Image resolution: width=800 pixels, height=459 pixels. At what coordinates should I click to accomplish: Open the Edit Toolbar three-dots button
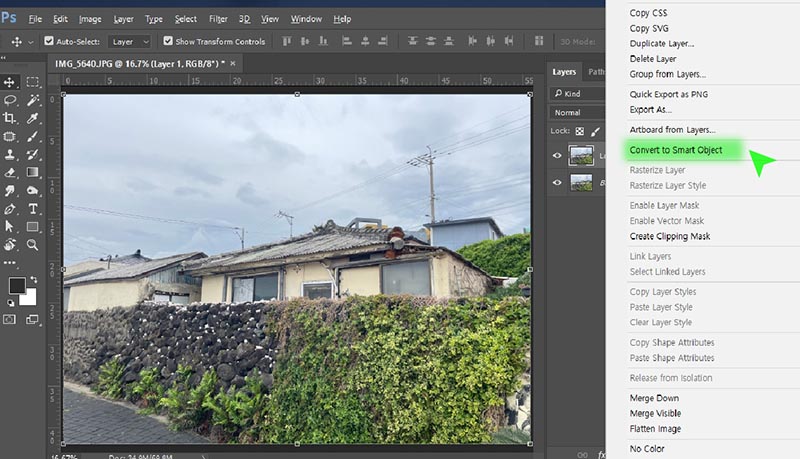tap(9, 263)
